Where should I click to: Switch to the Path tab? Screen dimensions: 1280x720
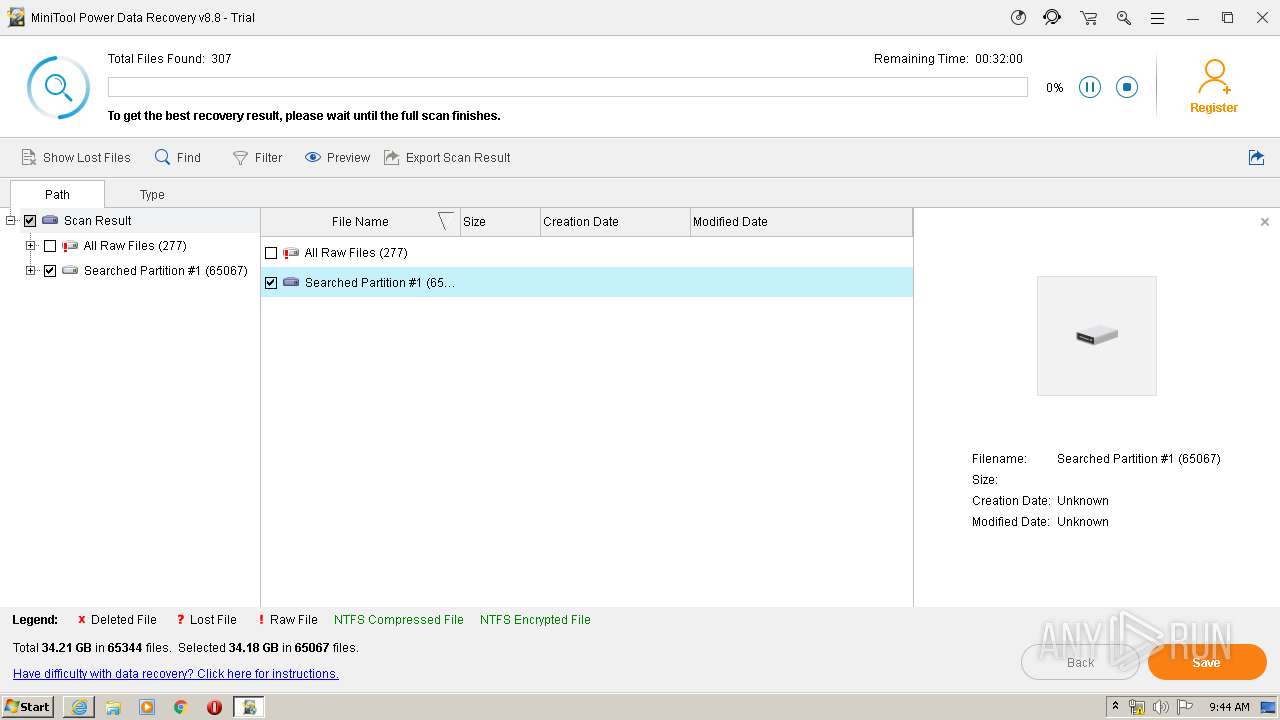[57, 194]
